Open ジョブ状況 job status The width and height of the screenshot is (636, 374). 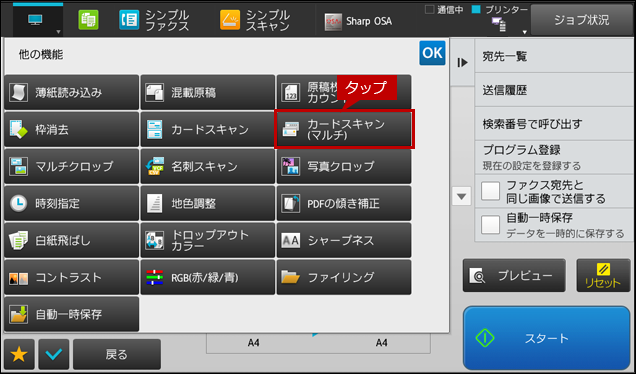tap(582, 20)
